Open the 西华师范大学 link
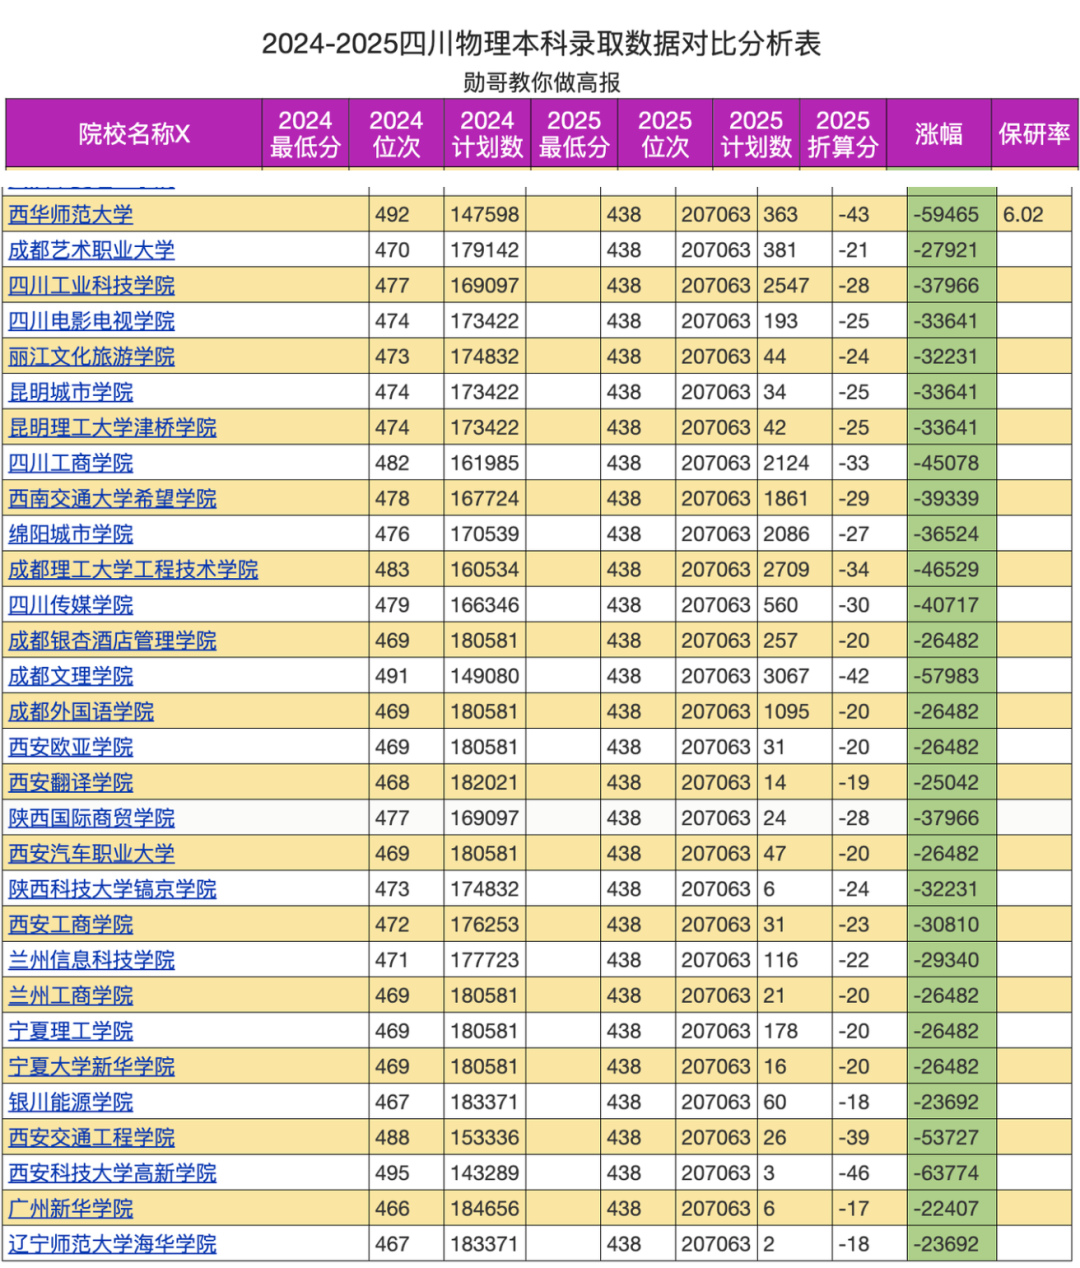This screenshot has width=1080, height=1268. pos(70,215)
